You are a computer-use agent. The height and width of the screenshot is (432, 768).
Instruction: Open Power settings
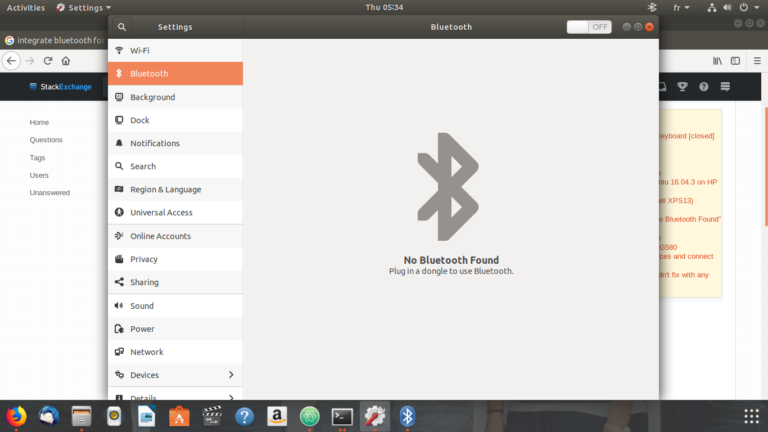click(x=175, y=329)
